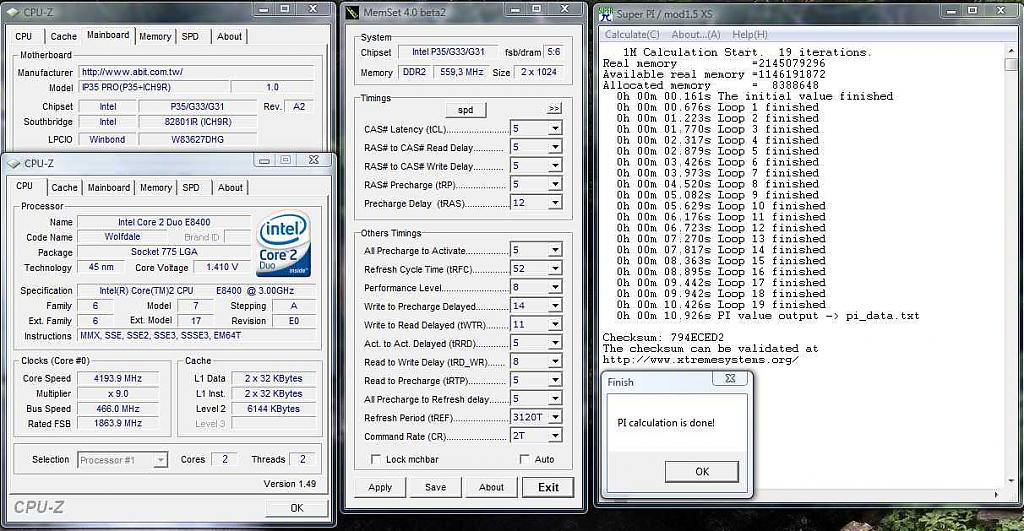Click the >> expand button in MemSet Timings
1024x531 pixels.
click(x=554, y=108)
